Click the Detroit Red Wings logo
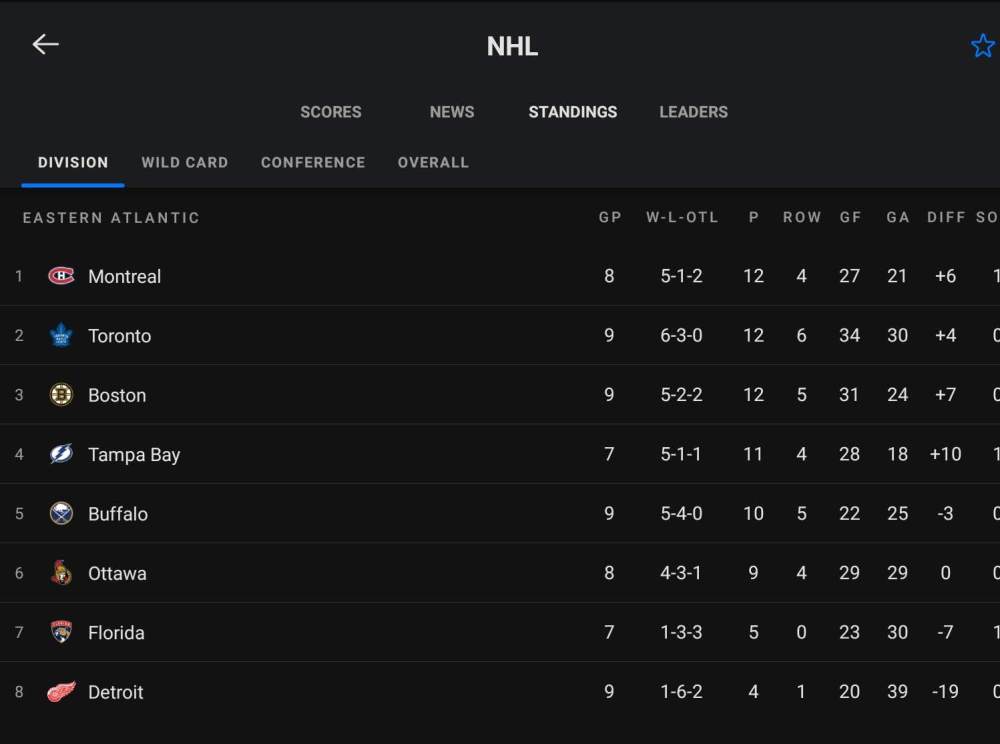This screenshot has height=744, width=1000. click(61, 692)
